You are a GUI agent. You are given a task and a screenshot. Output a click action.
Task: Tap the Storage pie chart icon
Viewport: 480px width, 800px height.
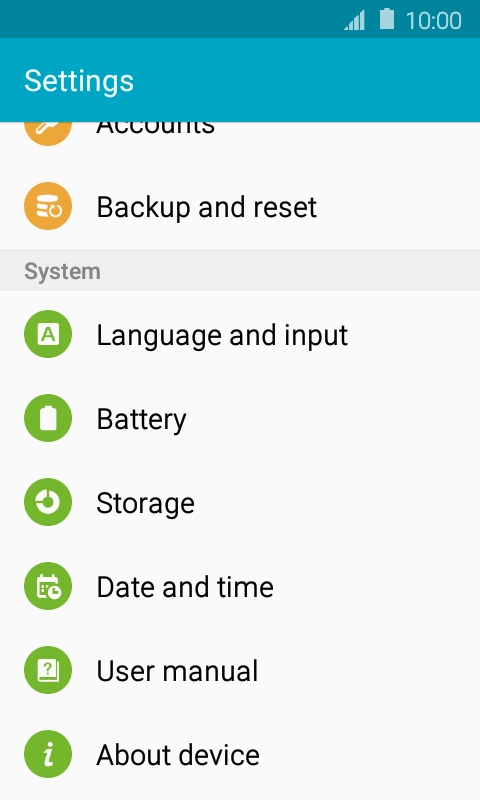pyautogui.click(x=48, y=502)
